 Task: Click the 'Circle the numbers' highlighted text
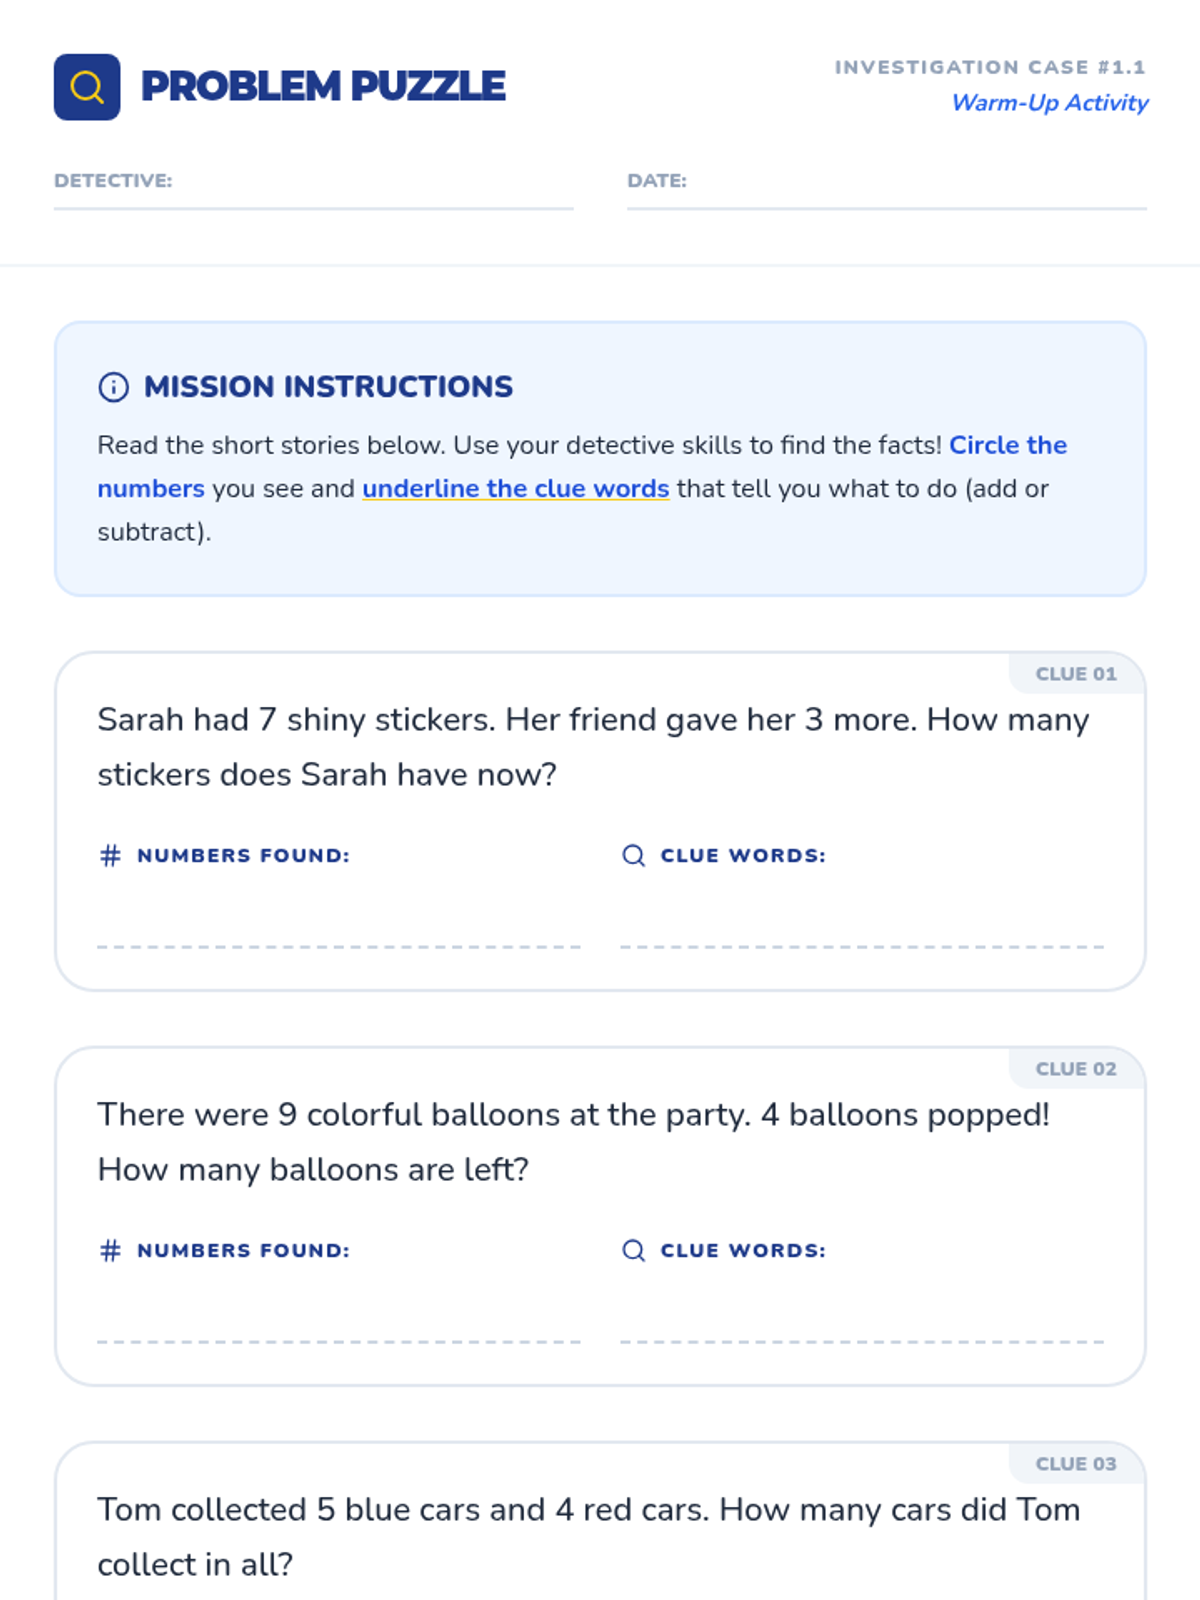coord(1007,445)
